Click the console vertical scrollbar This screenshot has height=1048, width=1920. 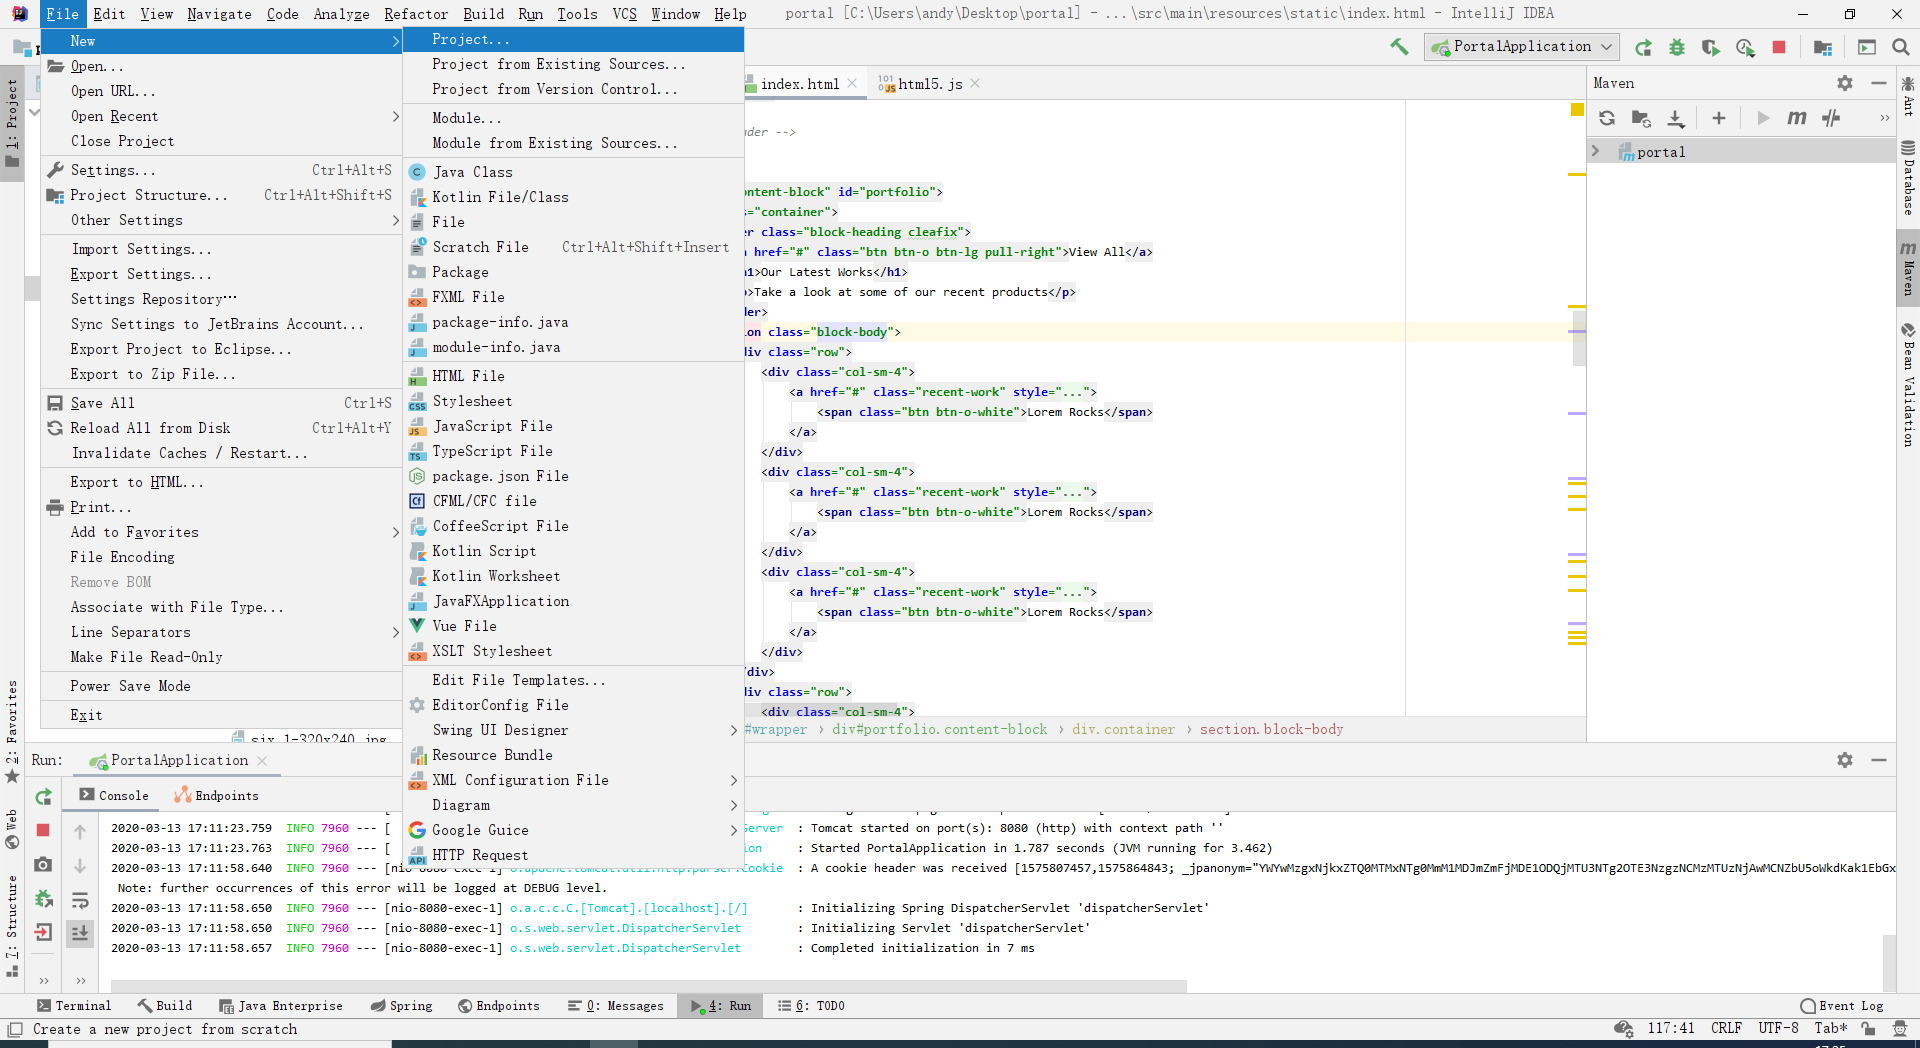pos(1889,962)
